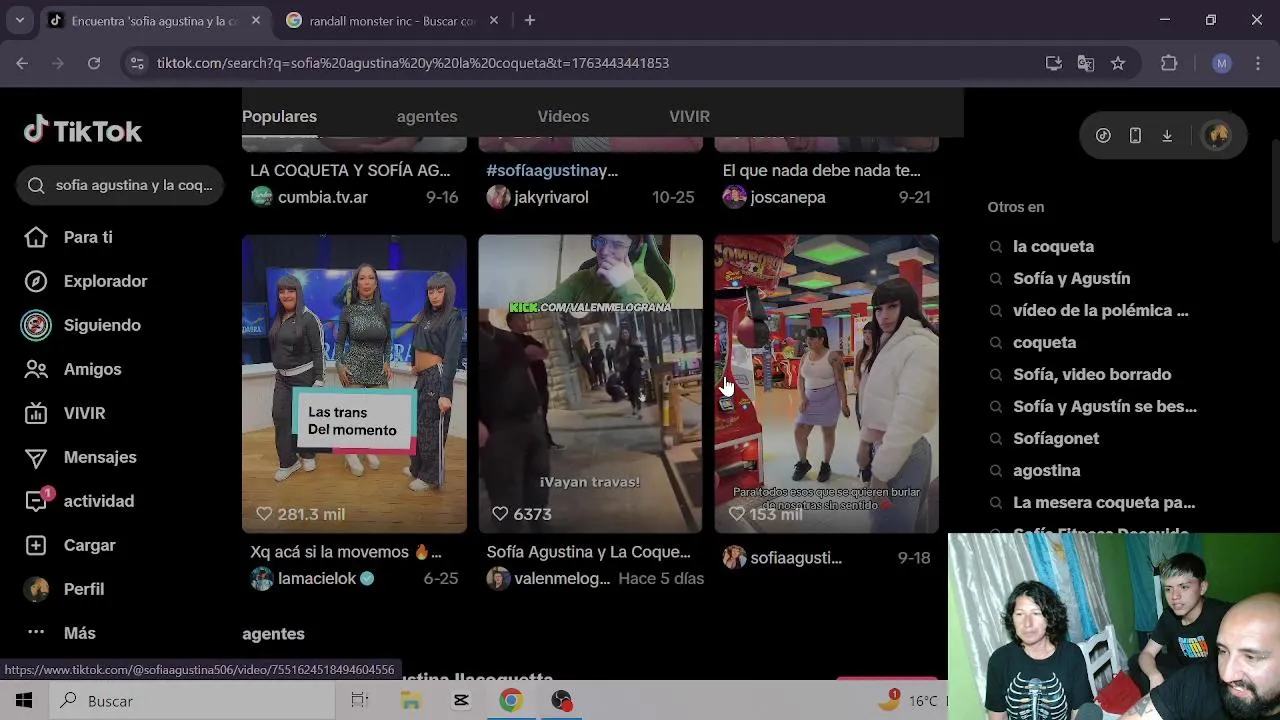Open profile avatar in top-right pill
This screenshot has height=720, width=1280.
1216,136
